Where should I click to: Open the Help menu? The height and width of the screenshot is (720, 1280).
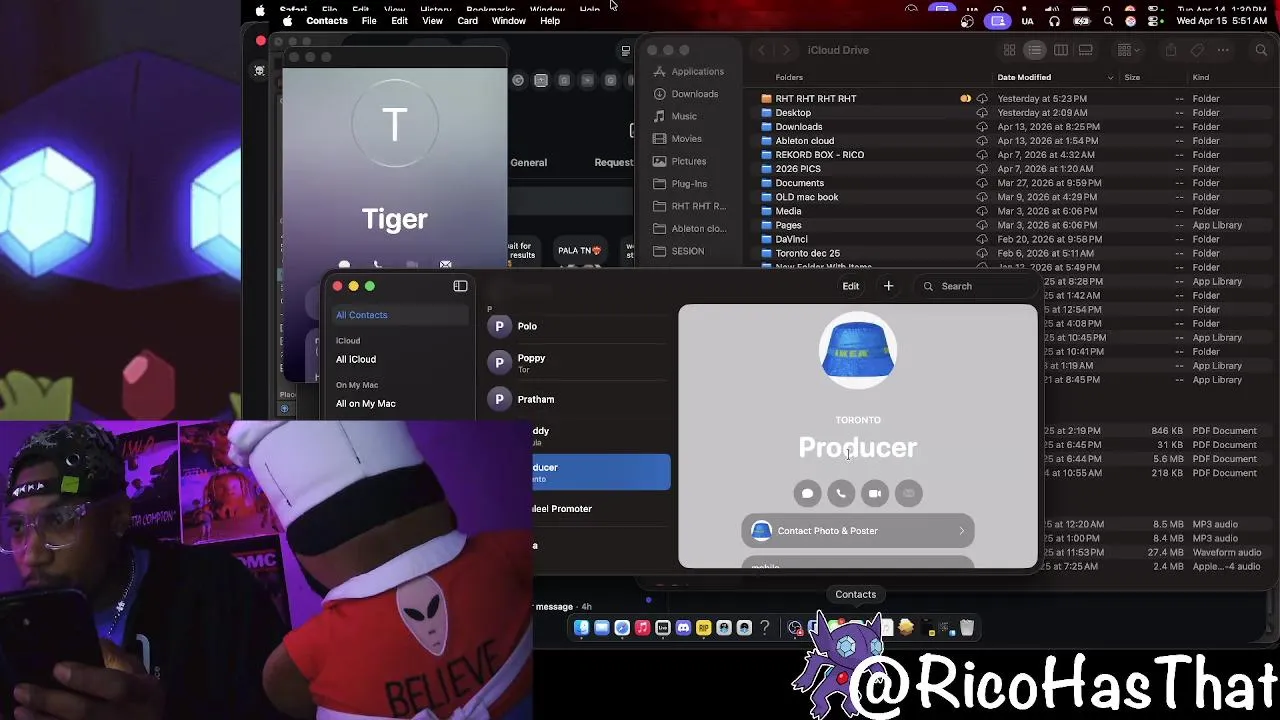point(550,21)
